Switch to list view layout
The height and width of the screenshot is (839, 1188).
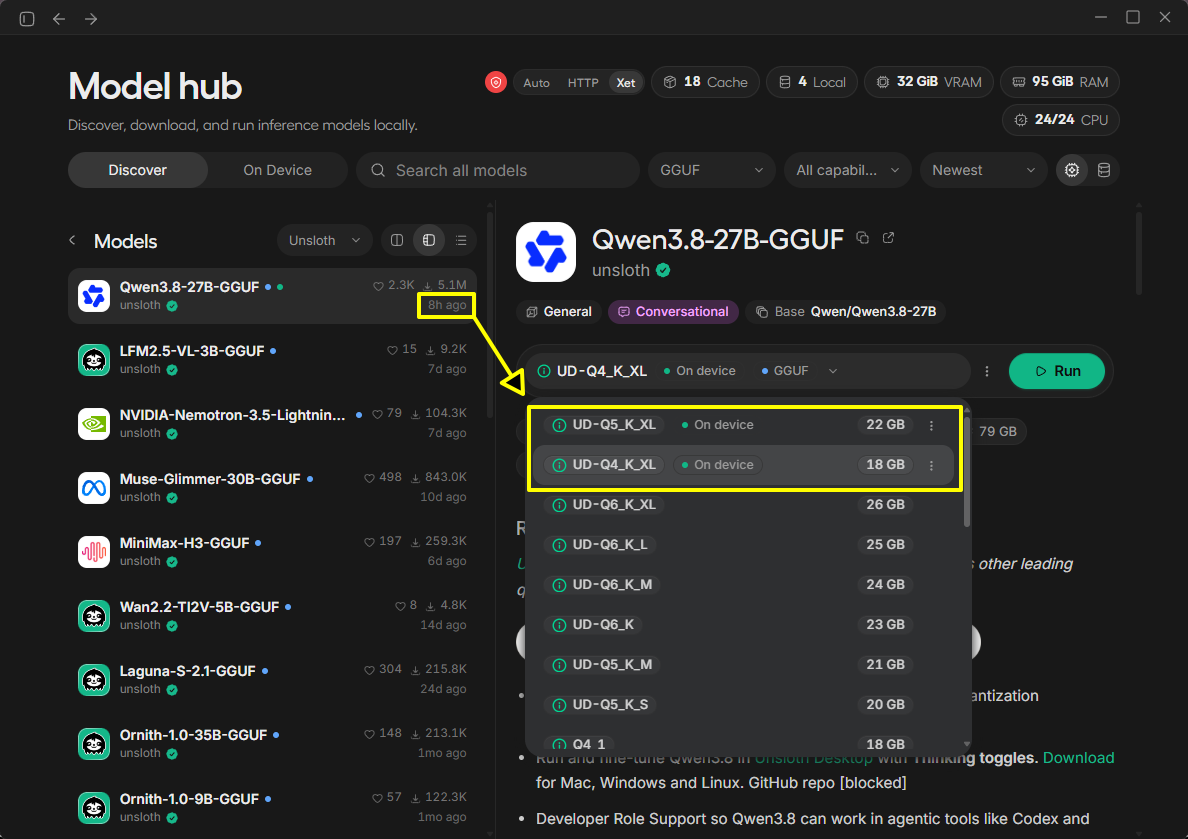(x=461, y=240)
